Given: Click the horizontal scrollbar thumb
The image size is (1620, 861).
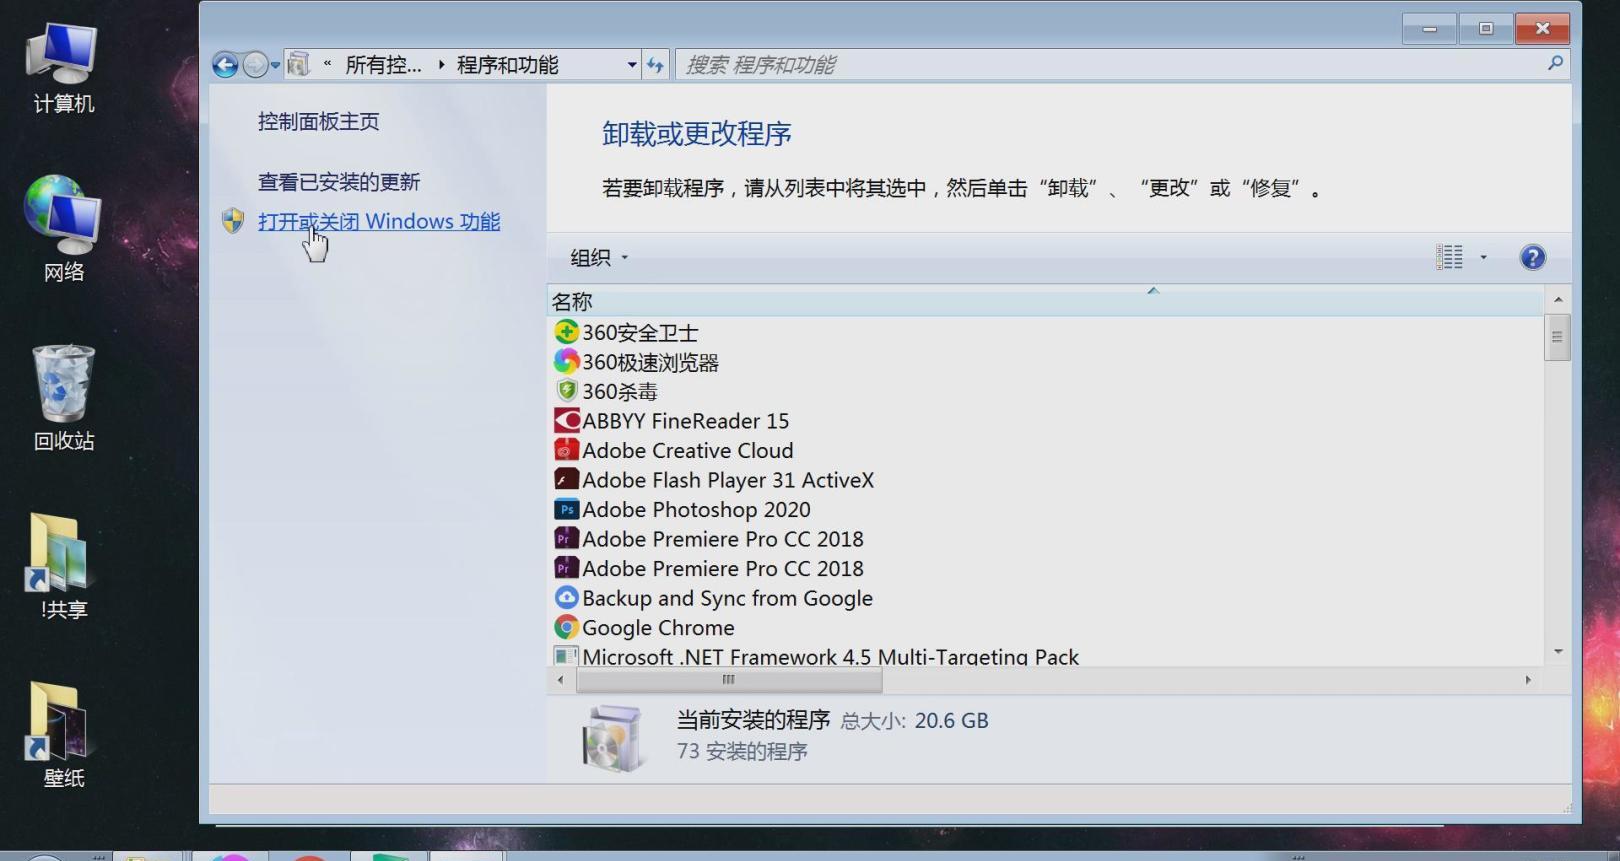Looking at the screenshot, I should (729, 680).
